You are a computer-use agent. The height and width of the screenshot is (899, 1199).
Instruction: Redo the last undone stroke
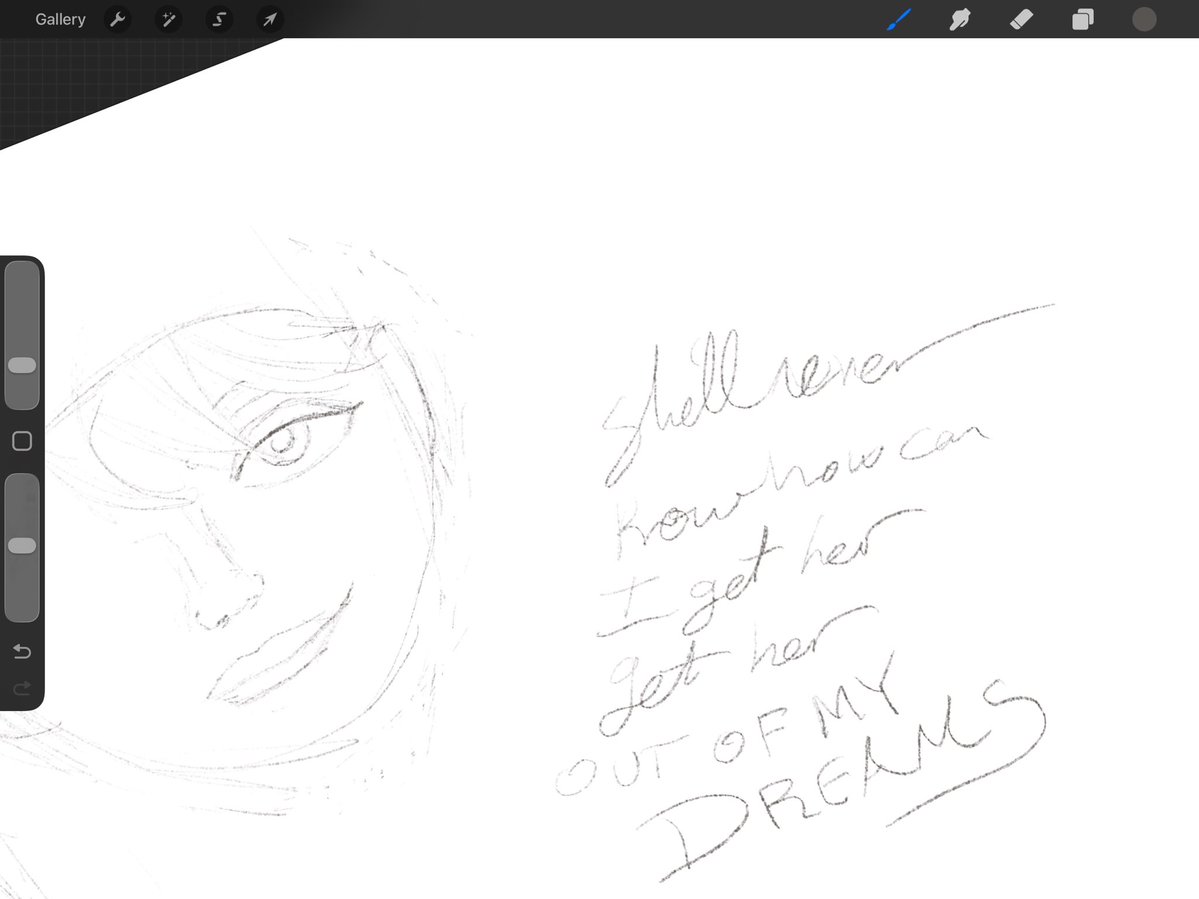[x=22, y=688]
